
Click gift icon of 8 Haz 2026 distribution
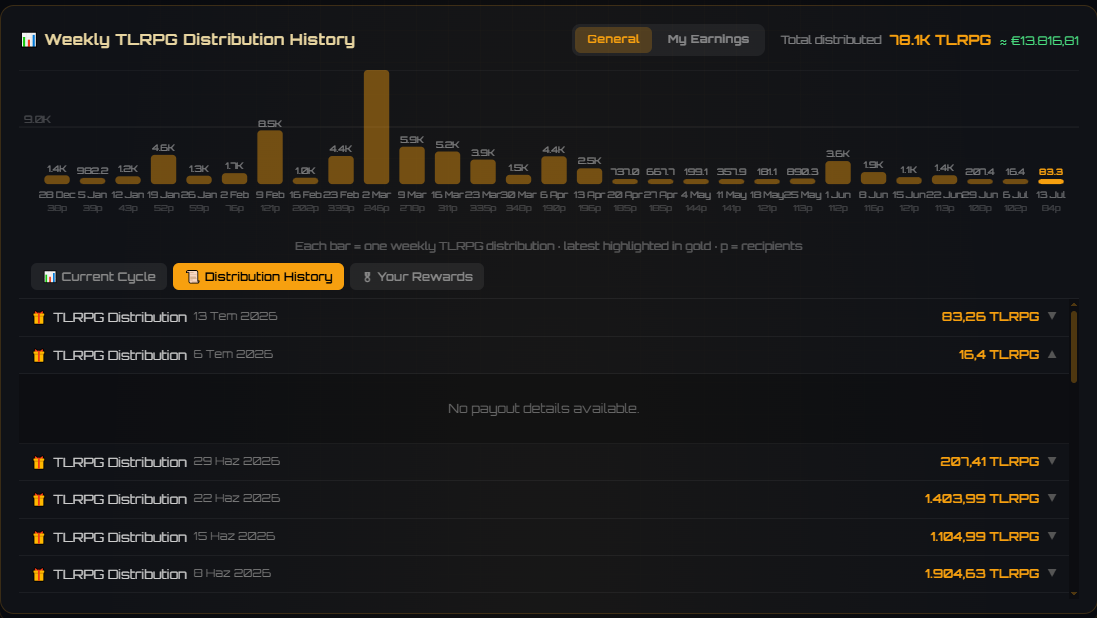click(x=38, y=575)
